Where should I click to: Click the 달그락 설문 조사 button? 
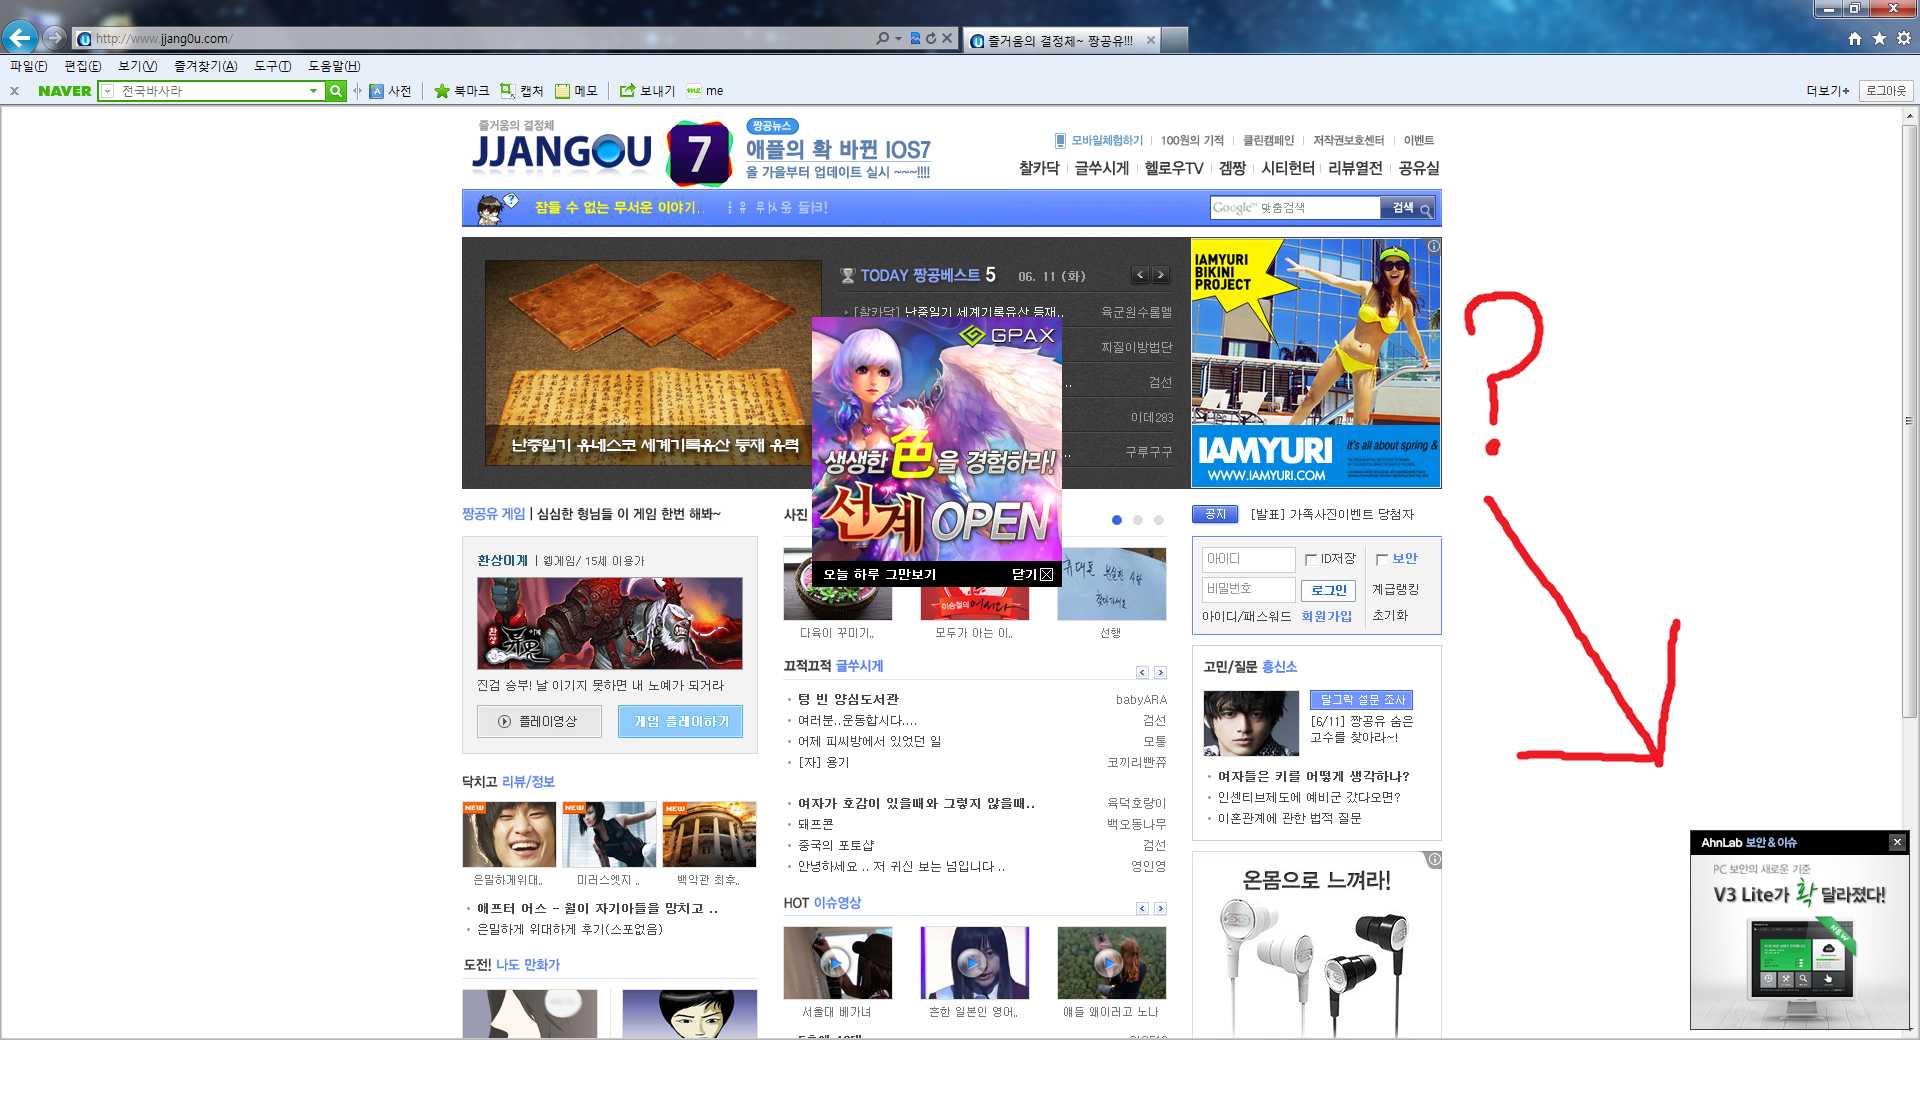(x=1361, y=700)
